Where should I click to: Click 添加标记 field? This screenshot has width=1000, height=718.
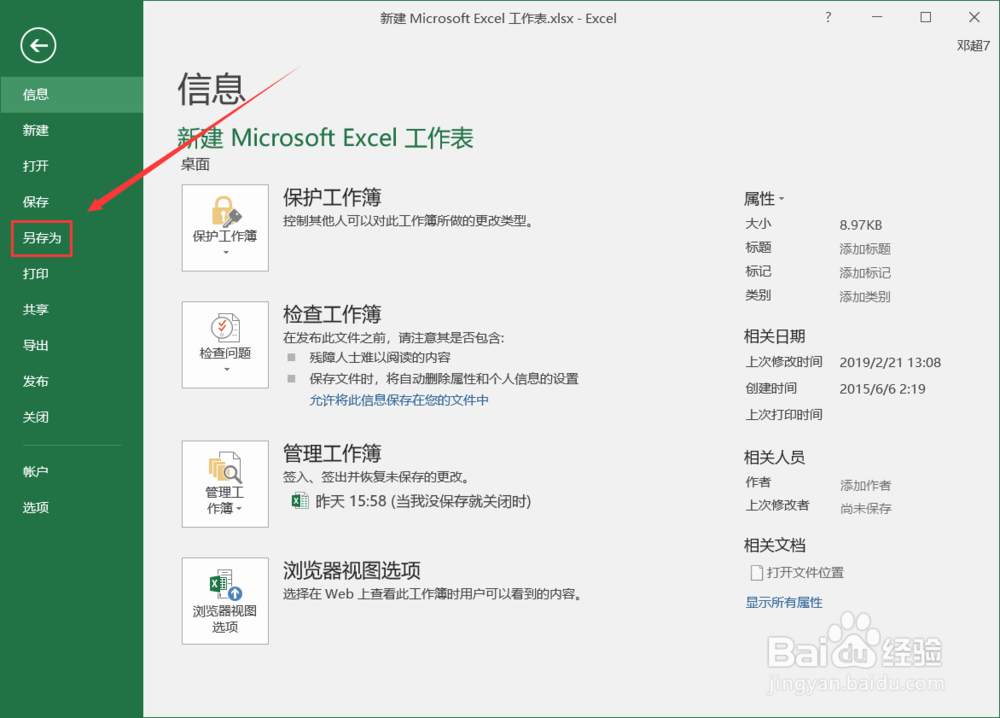click(x=865, y=273)
